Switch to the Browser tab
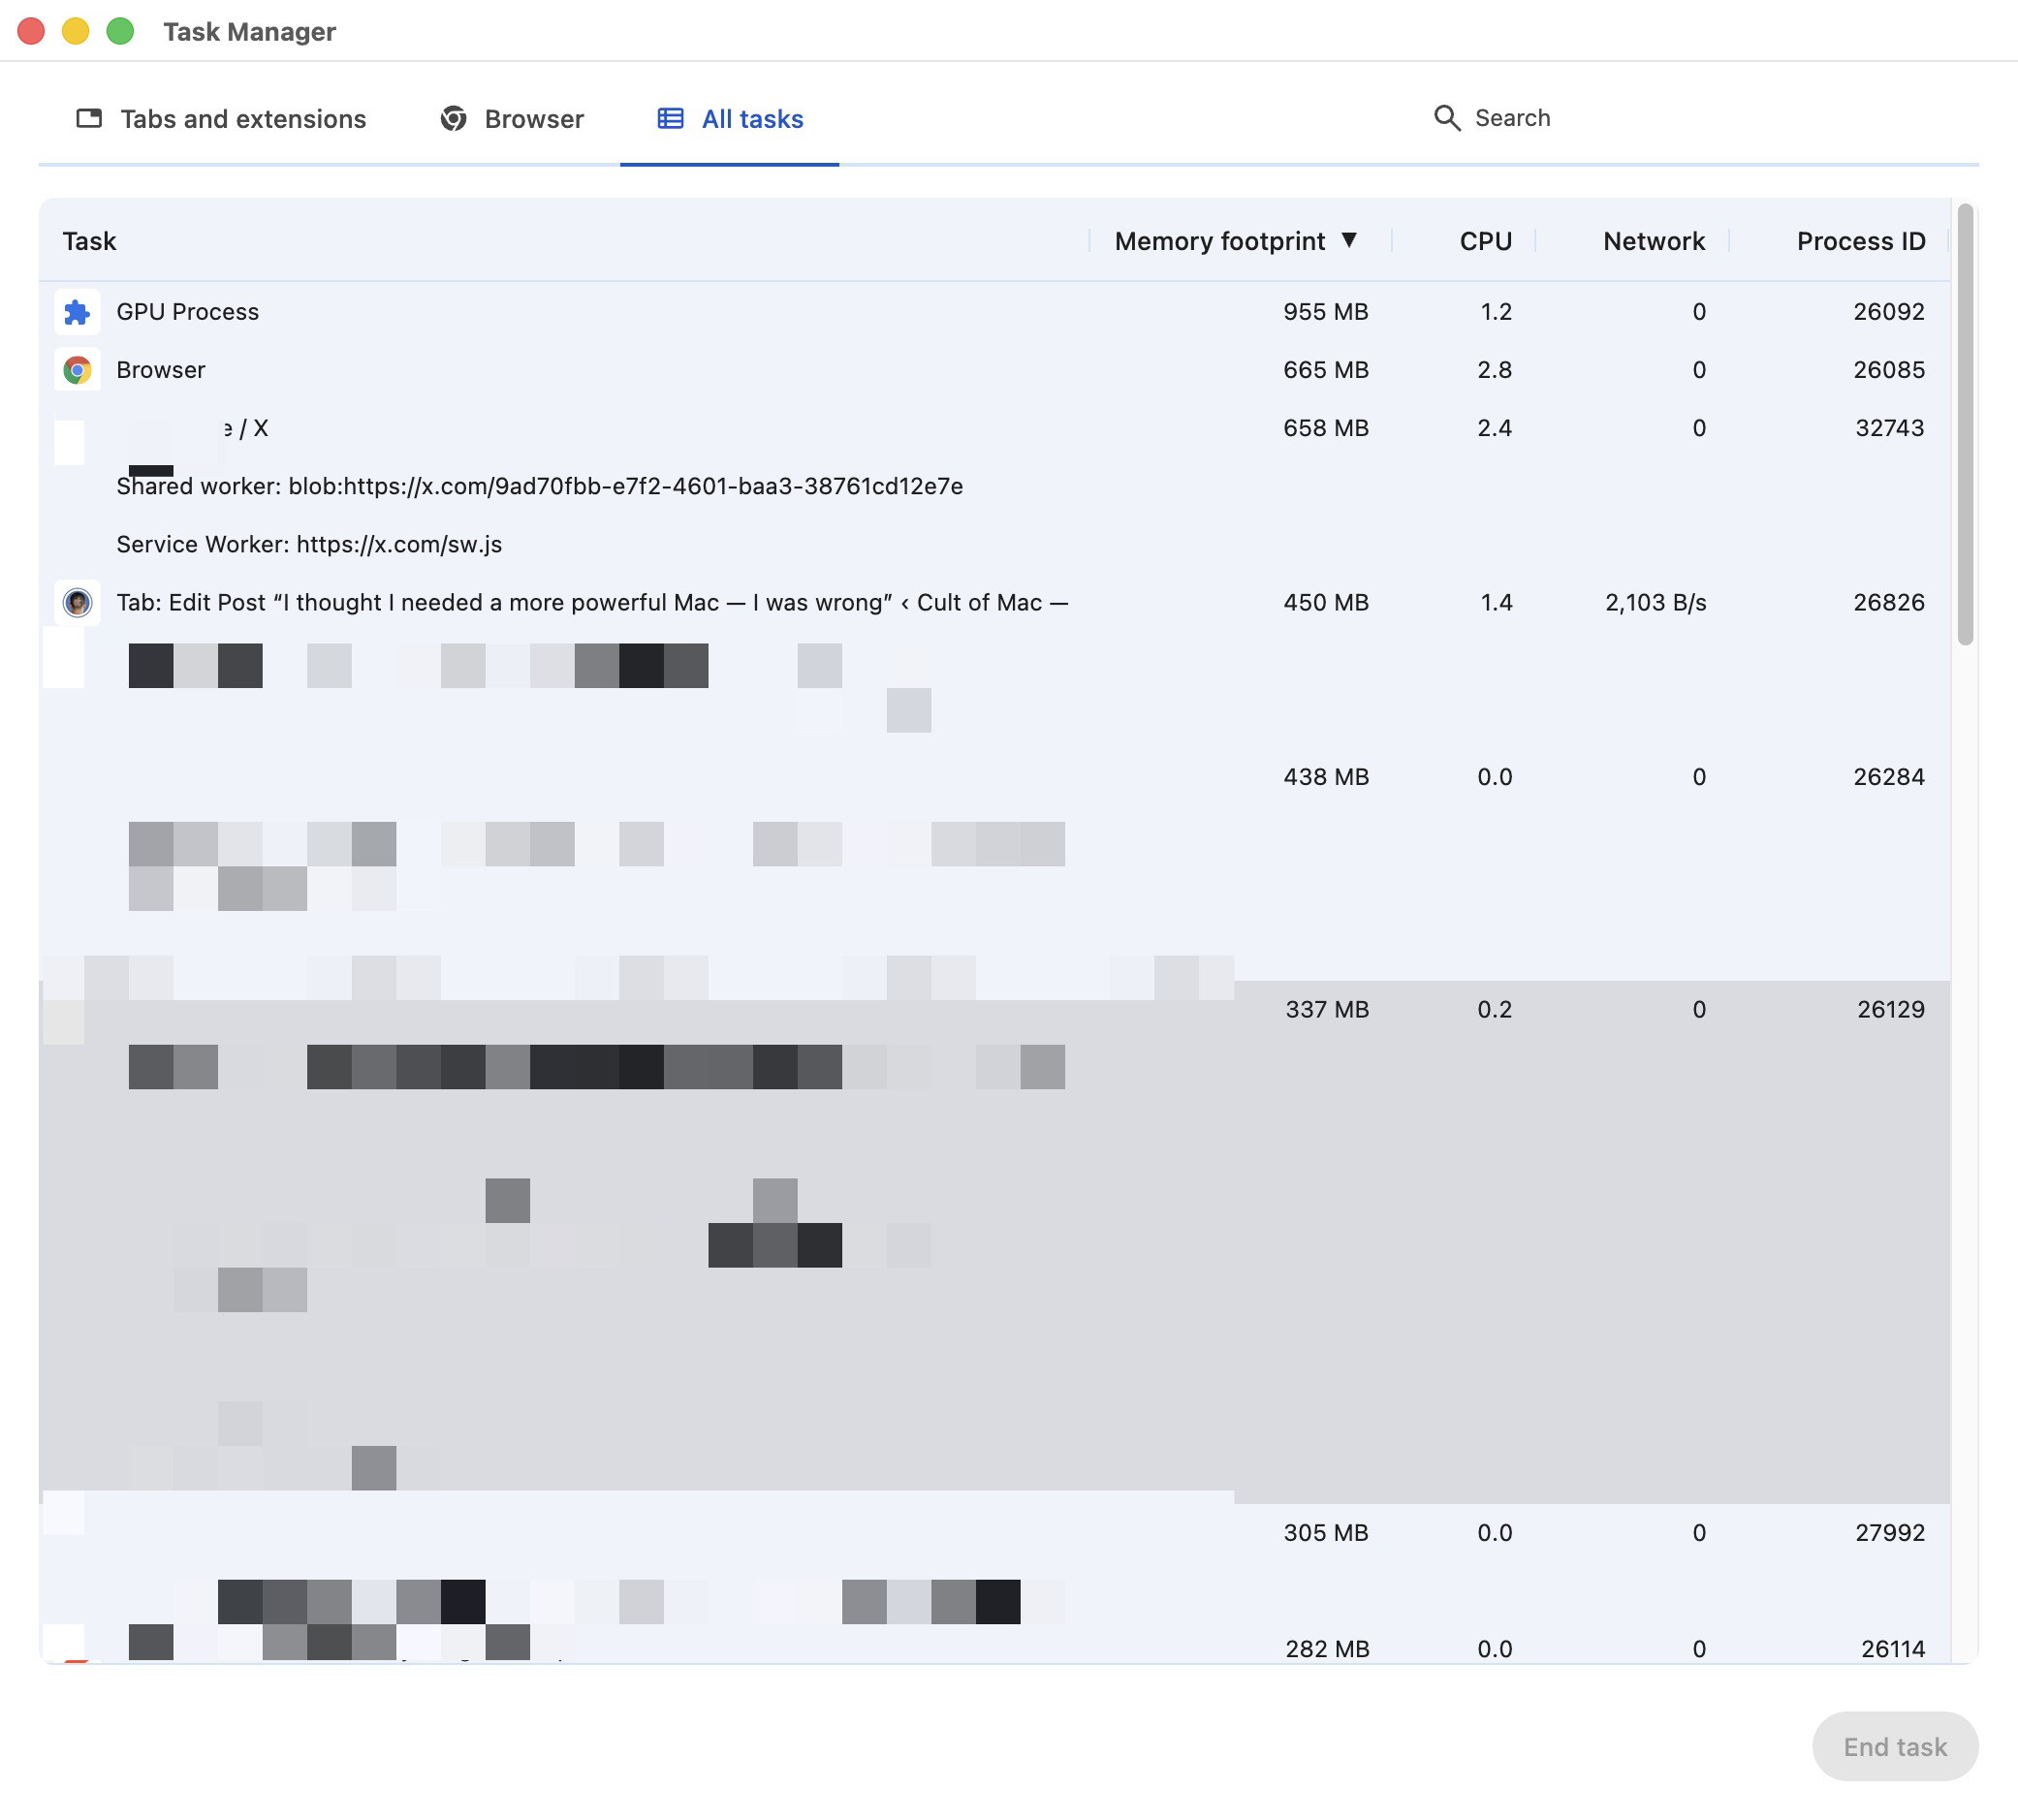 (x=532, y=118)
